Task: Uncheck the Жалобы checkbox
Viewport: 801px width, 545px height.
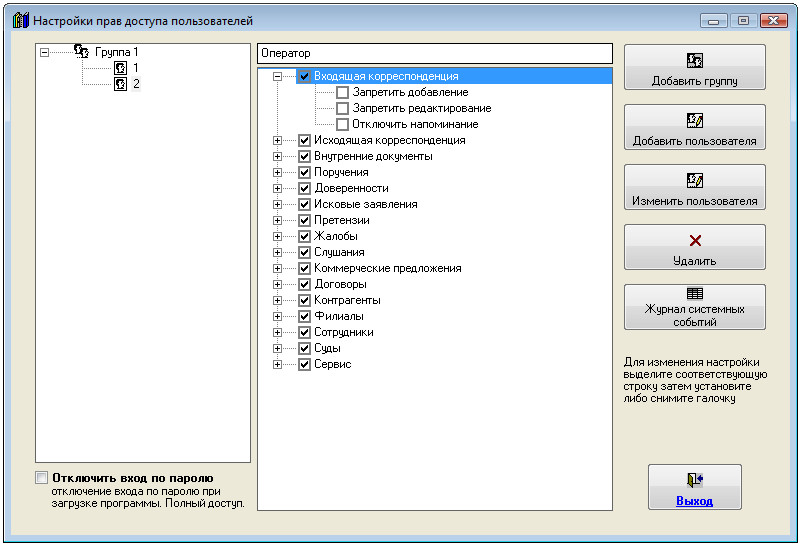Action: coord(304,236)
